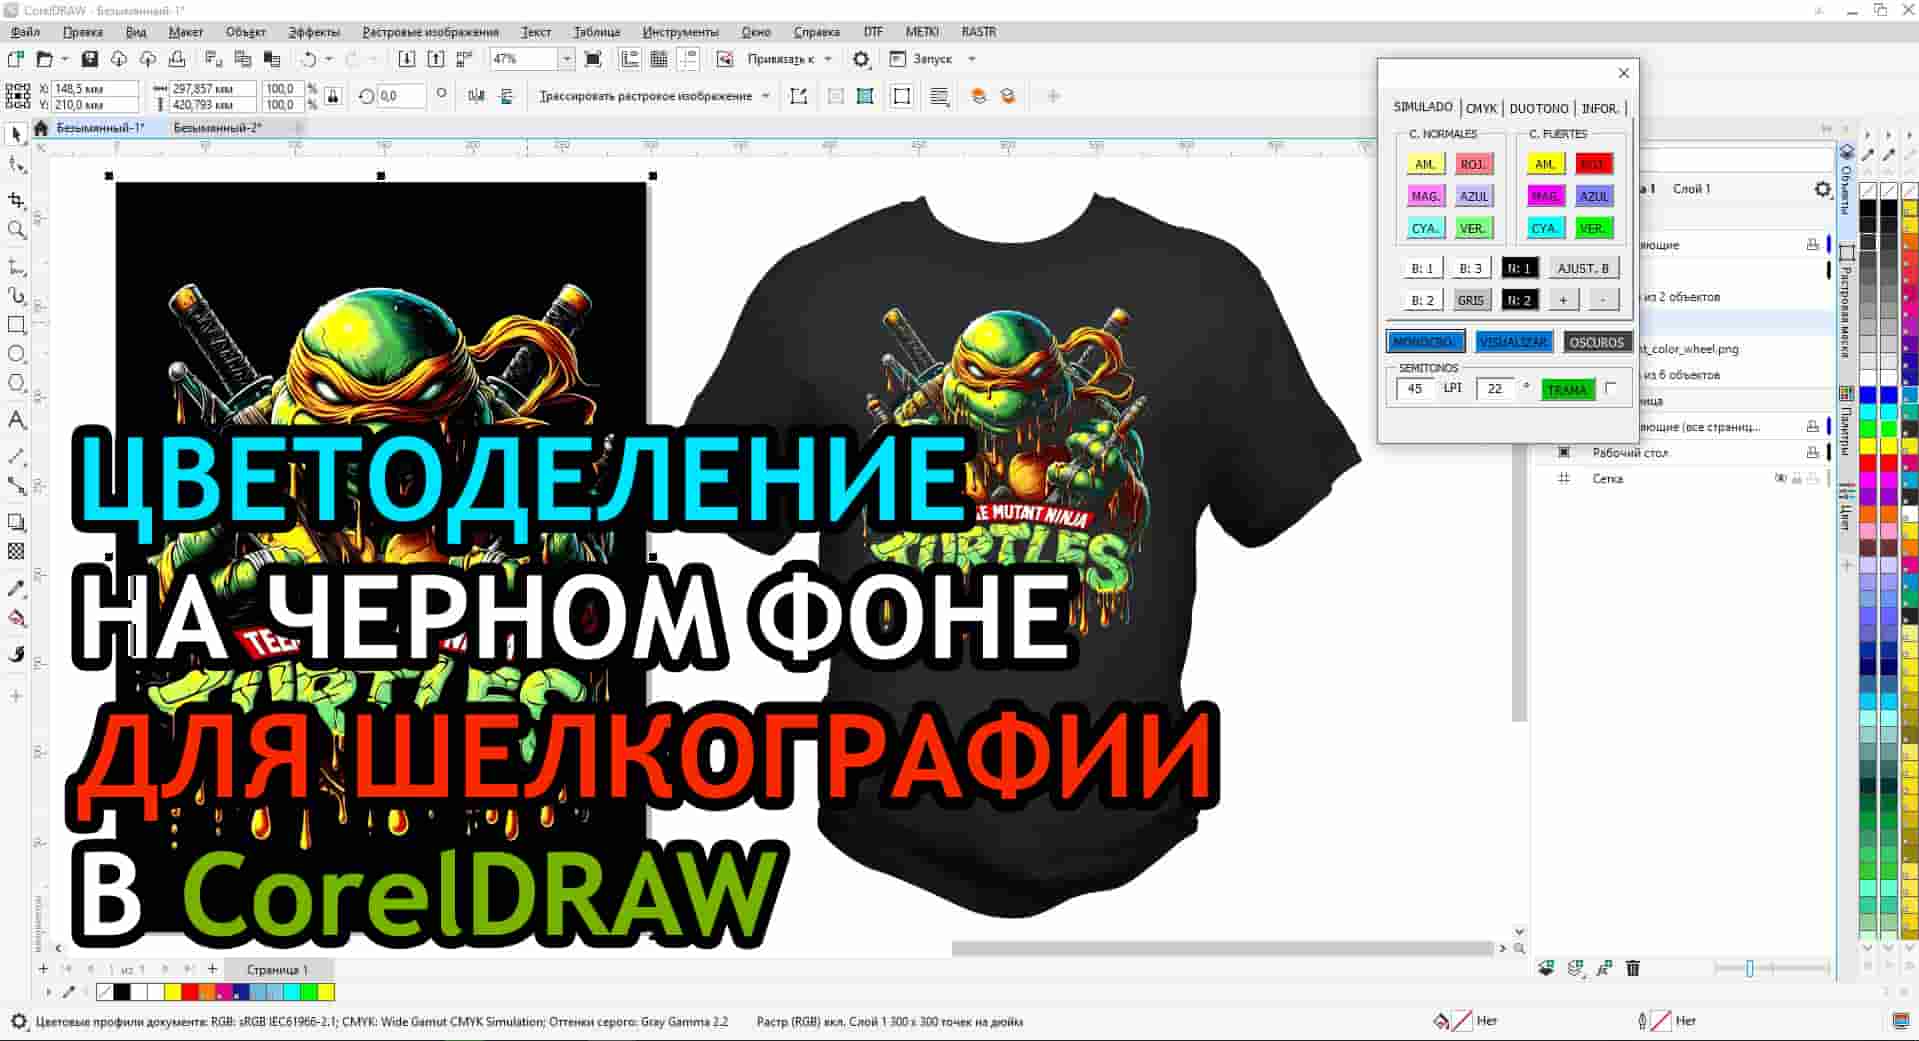Click the Undo arrow icon
The height and width of the screenshot is (1041, 1919).
(x=308, y=59)
